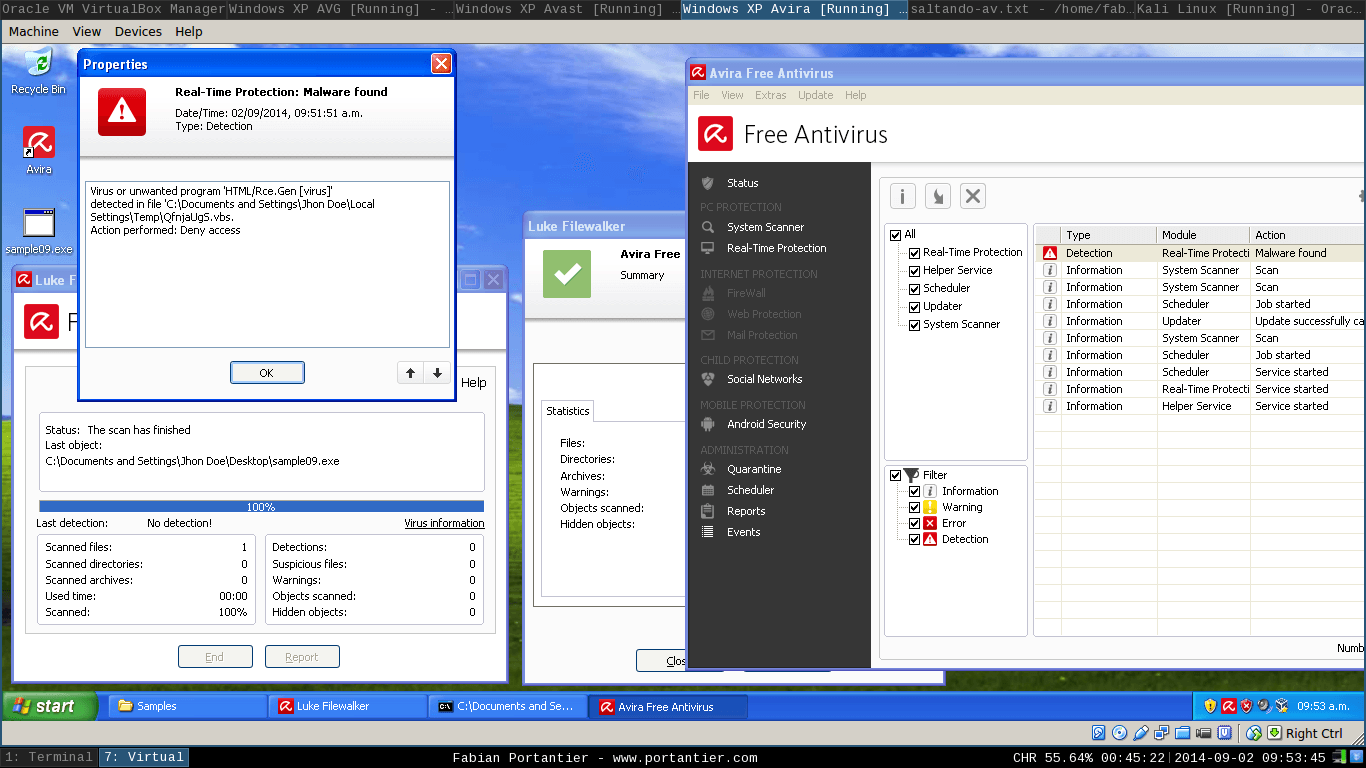Open the VirtualBox Machine menu

[x=34, y=31]
